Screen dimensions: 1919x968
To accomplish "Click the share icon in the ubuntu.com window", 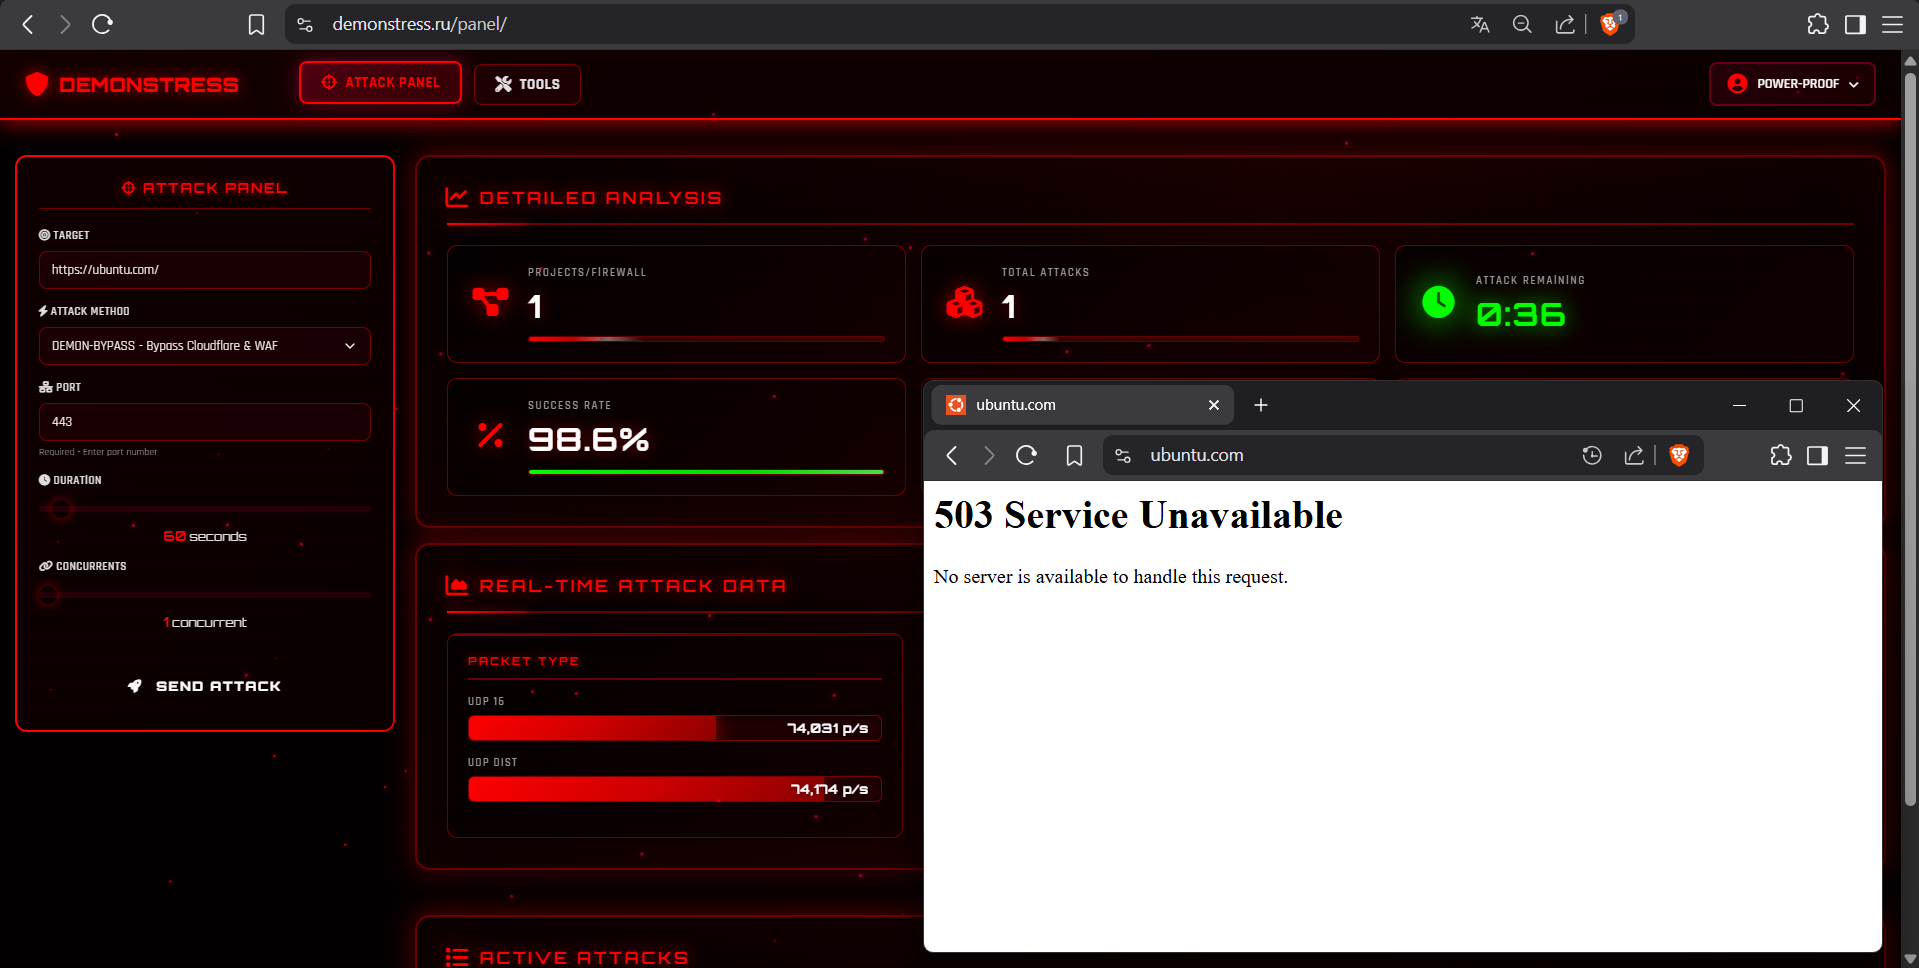I will (x=1634, y=456).
